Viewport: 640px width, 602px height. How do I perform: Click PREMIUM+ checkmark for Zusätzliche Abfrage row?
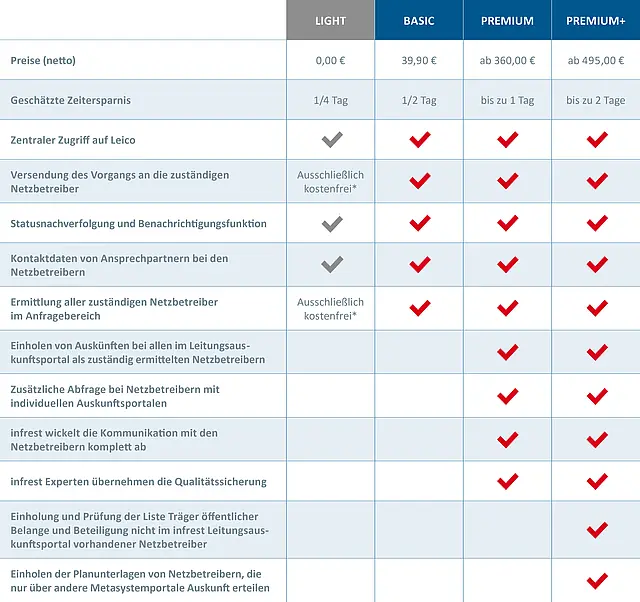[x=597, y=396]
